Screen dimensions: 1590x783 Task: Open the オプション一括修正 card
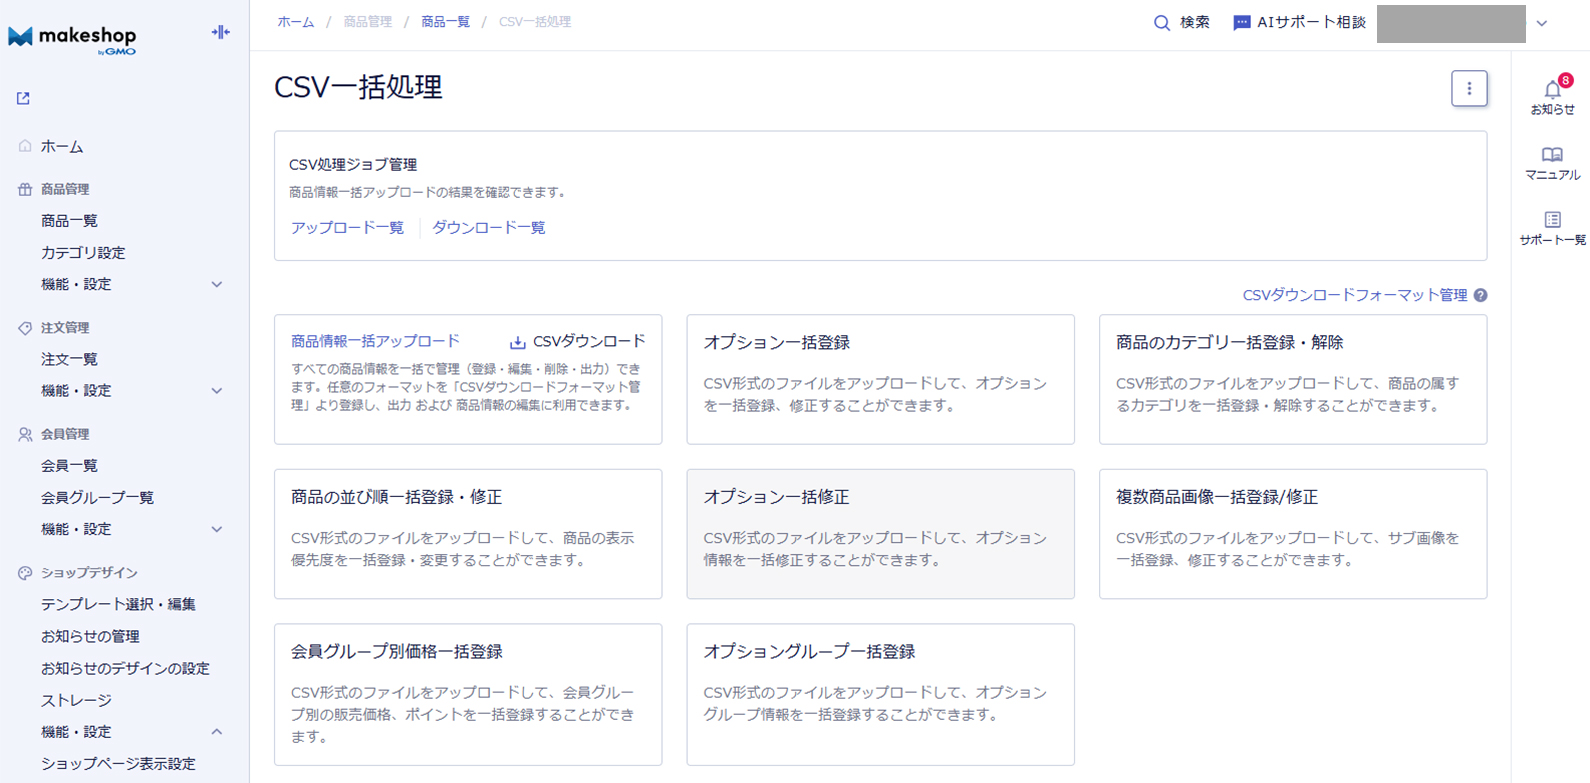(x=880, y=534)
